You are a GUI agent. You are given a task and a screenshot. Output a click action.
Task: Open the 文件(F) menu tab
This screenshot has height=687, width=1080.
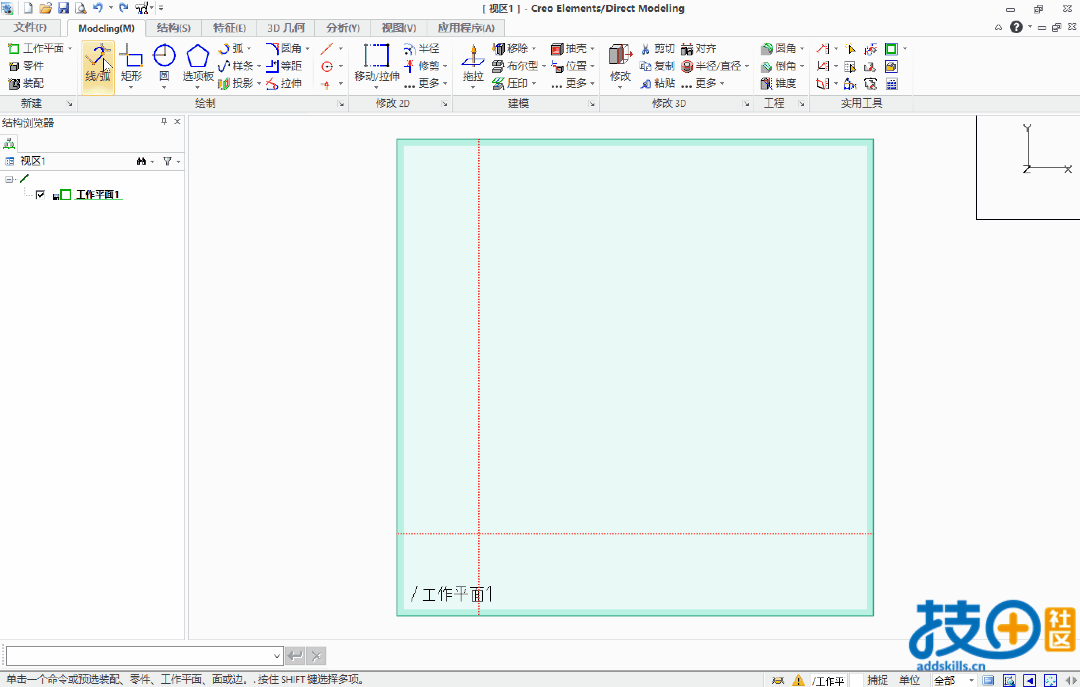(30, 28)
